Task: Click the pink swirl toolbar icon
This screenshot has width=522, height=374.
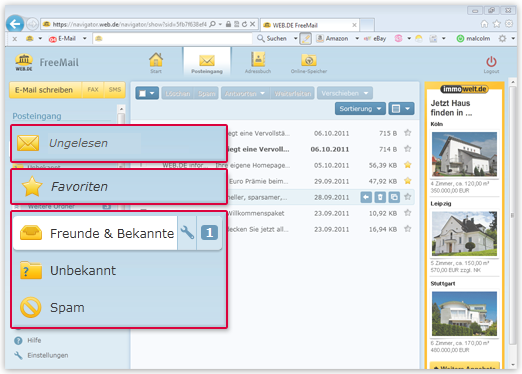Action: [x=398, y=39]
